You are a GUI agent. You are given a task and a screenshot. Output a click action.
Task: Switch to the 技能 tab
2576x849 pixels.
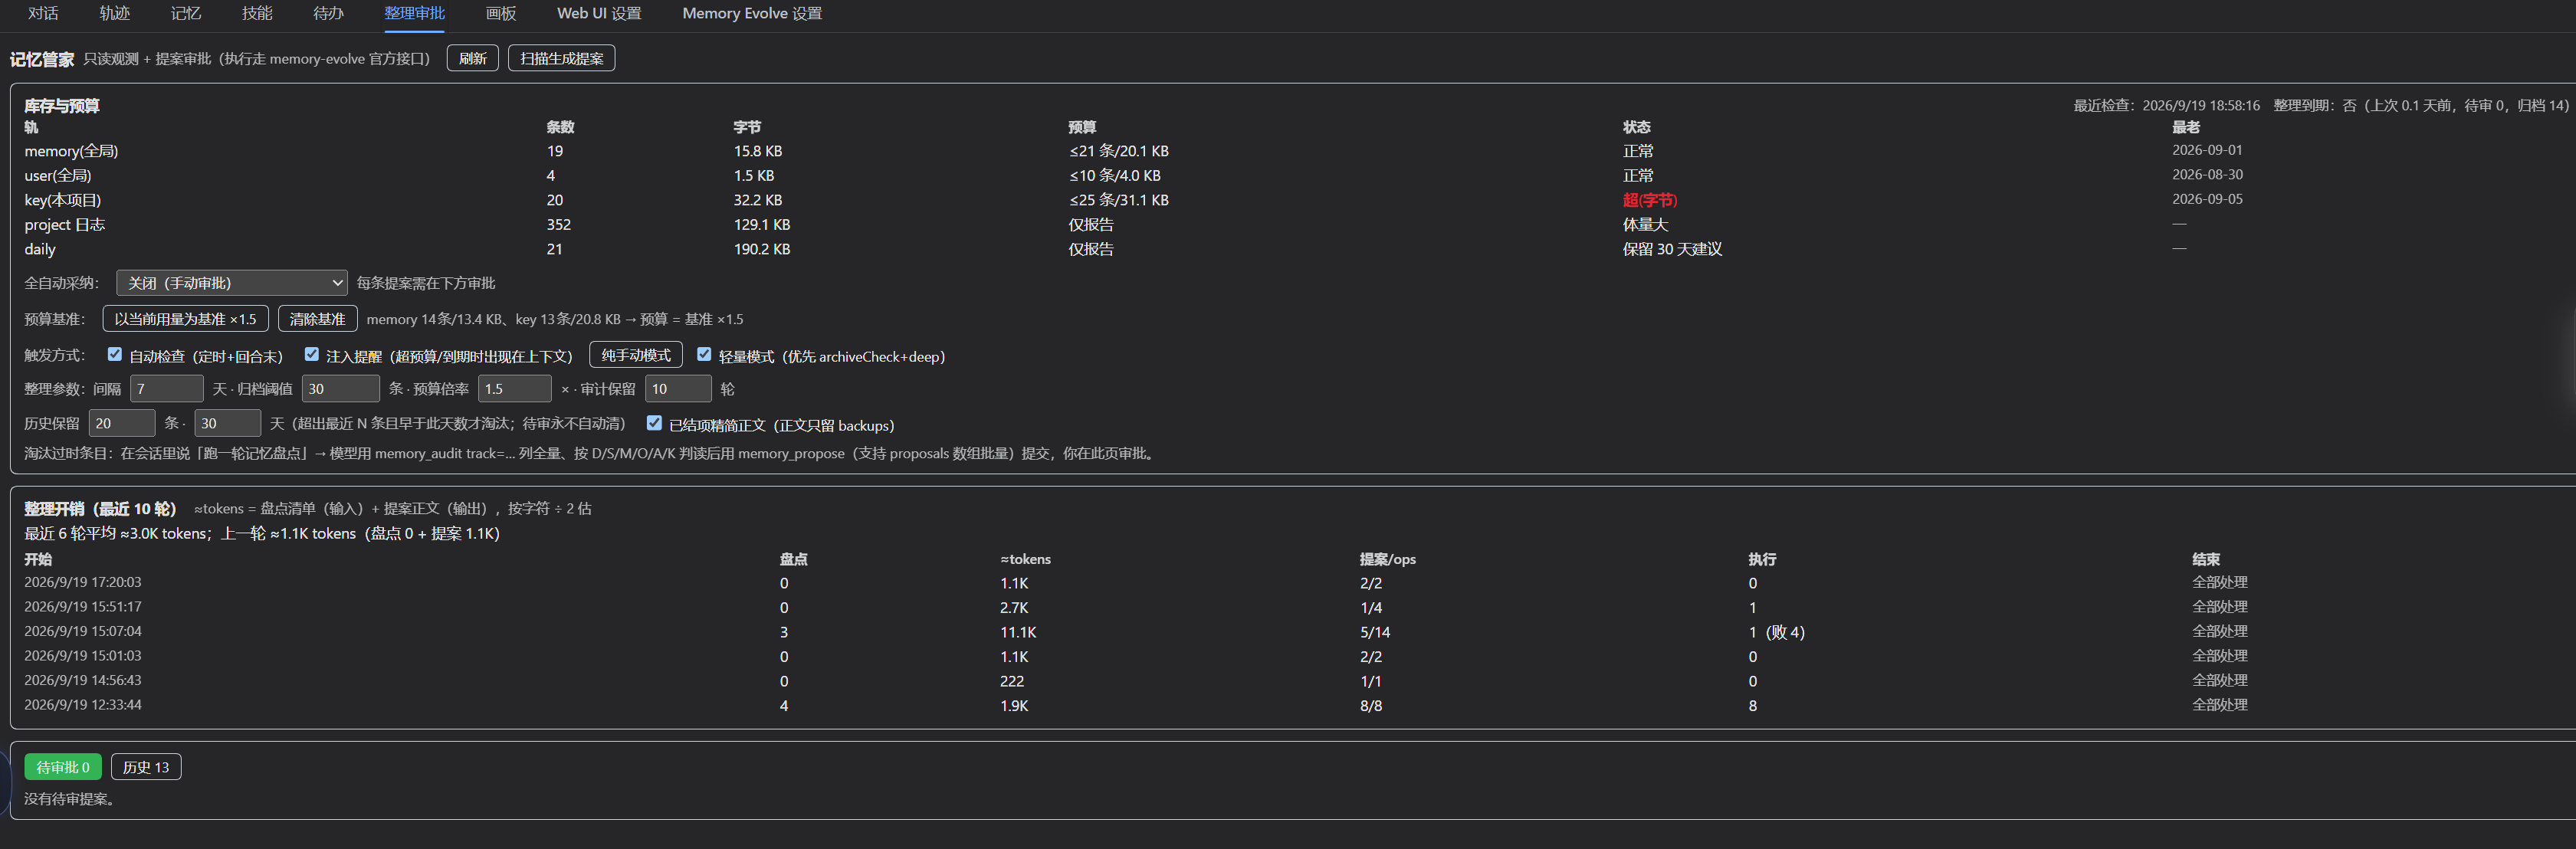(257, 13)
